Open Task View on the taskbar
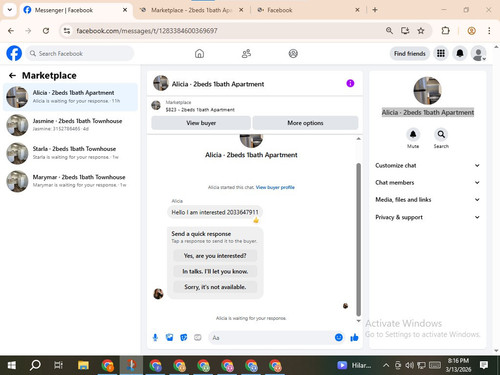The width and height of the screenshot is (500, 375). [59, 365]
